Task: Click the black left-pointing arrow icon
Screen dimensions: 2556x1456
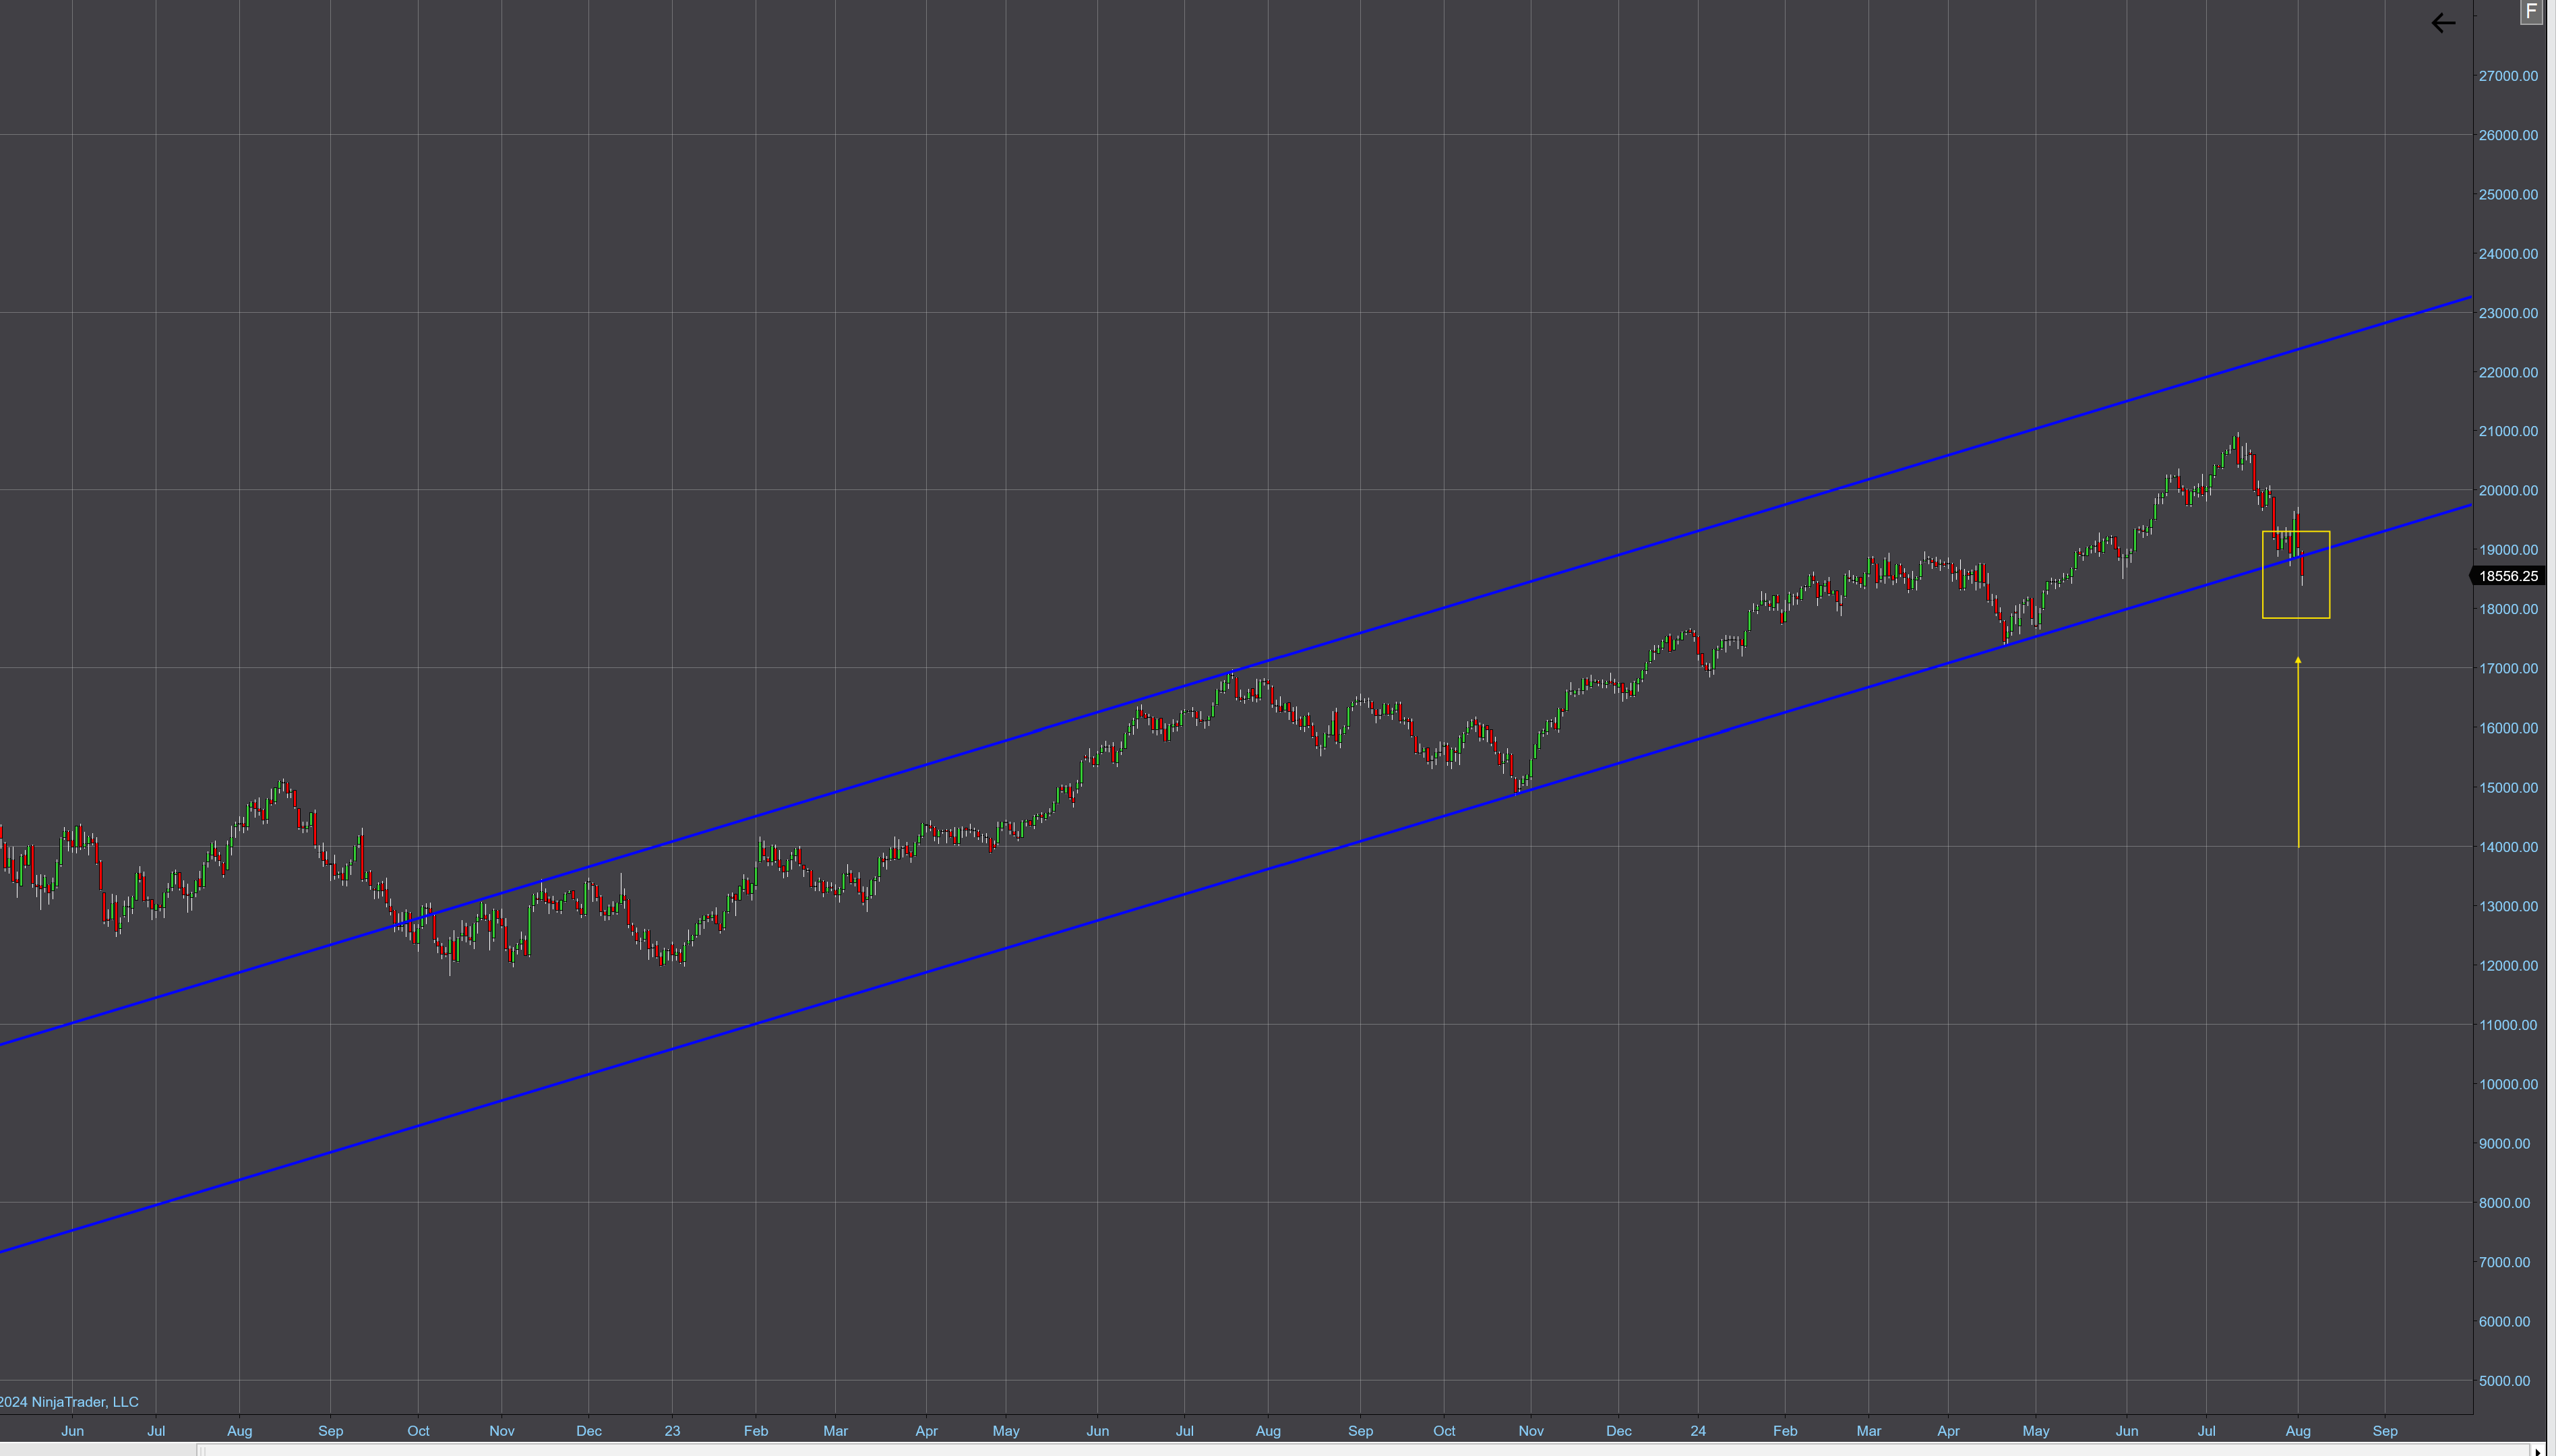Action: pos(2443,23)
